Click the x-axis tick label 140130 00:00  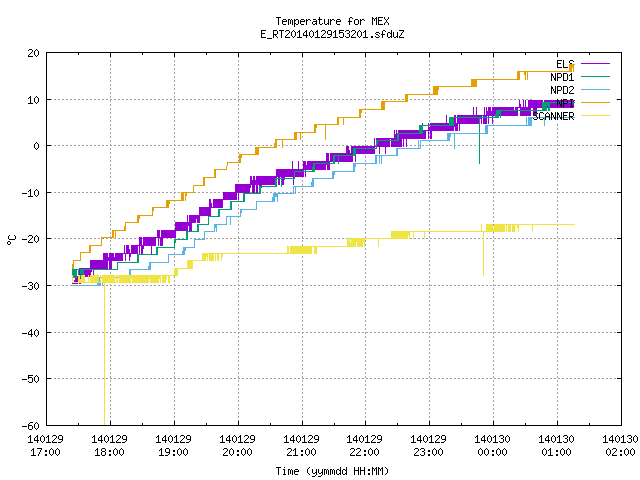pyautogui.click(x=493, y=446)
